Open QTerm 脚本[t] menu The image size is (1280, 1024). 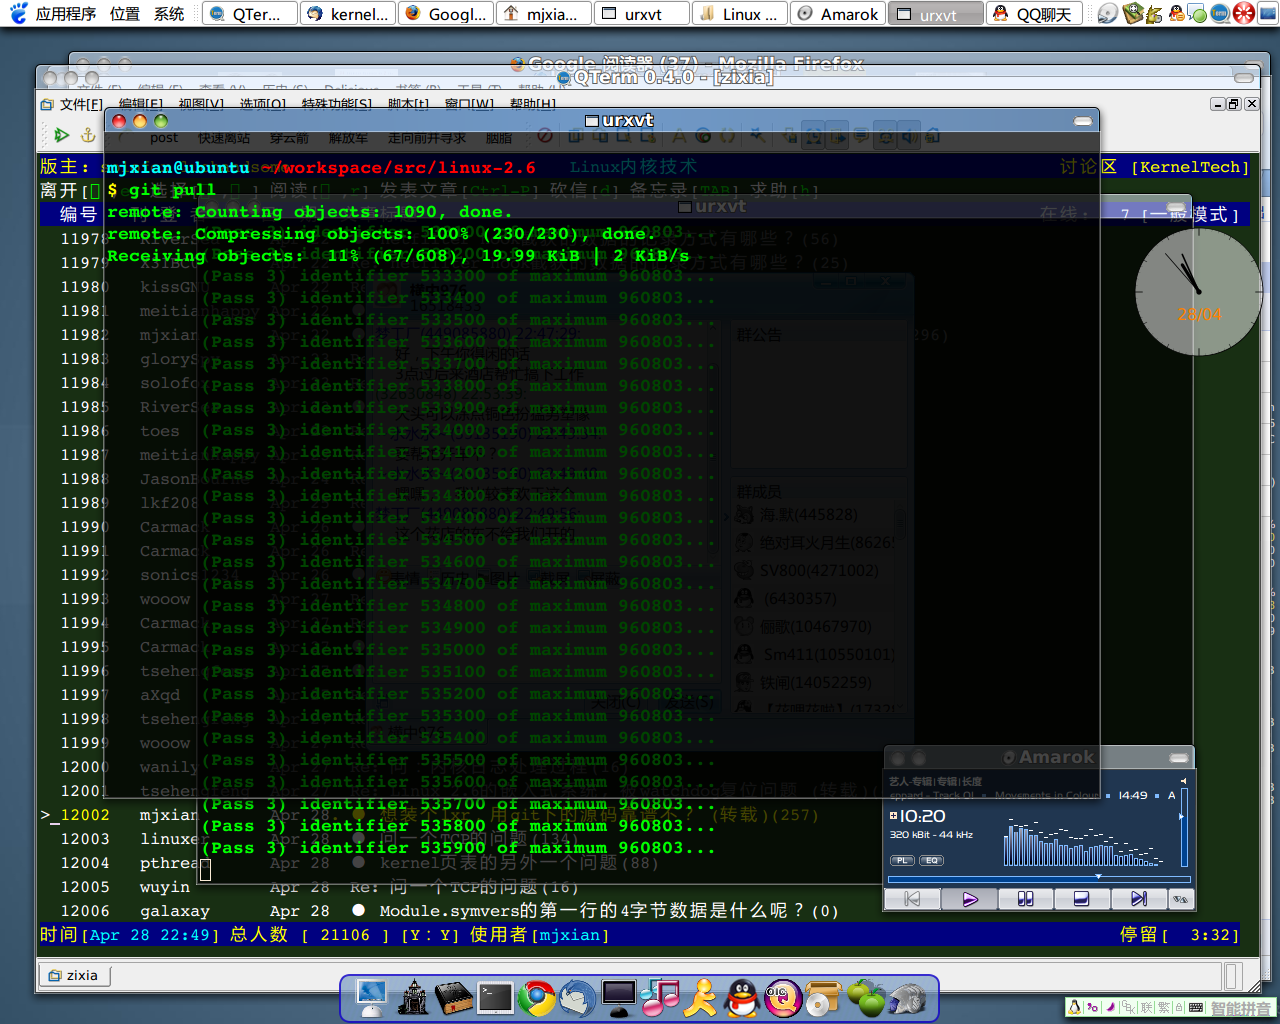tap(408, 104)
